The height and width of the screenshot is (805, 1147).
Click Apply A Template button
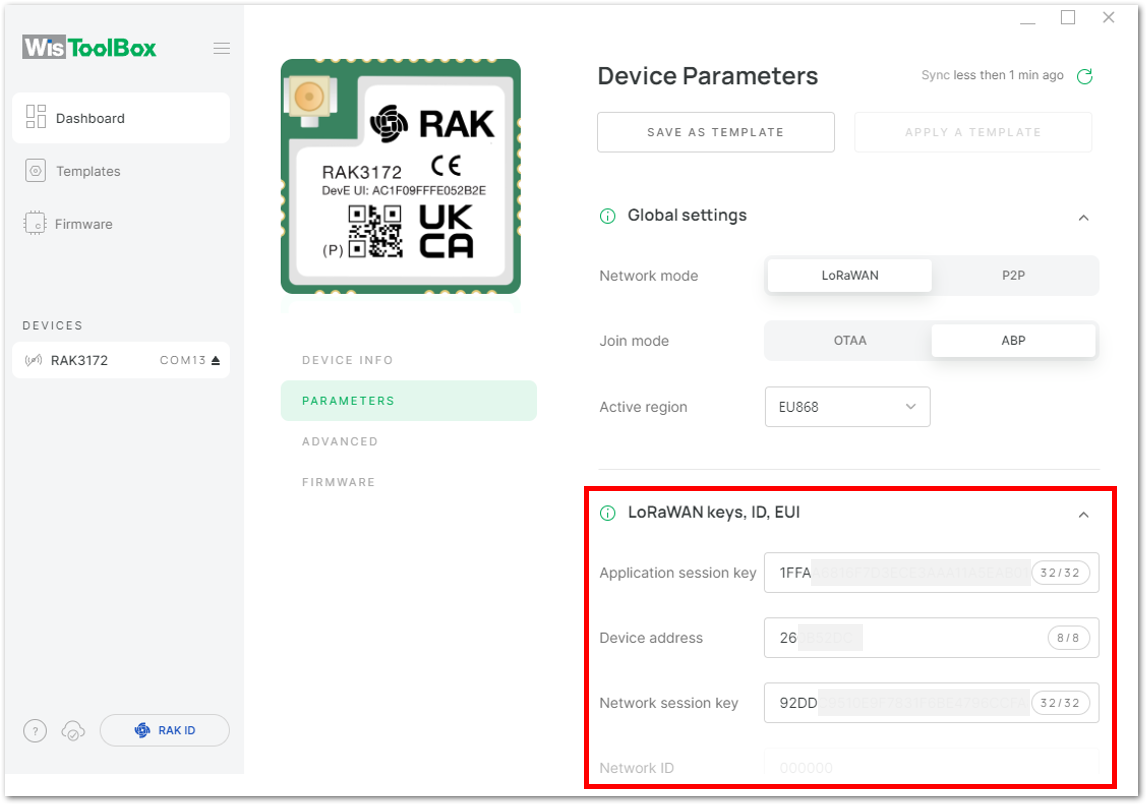coord(973,132)
